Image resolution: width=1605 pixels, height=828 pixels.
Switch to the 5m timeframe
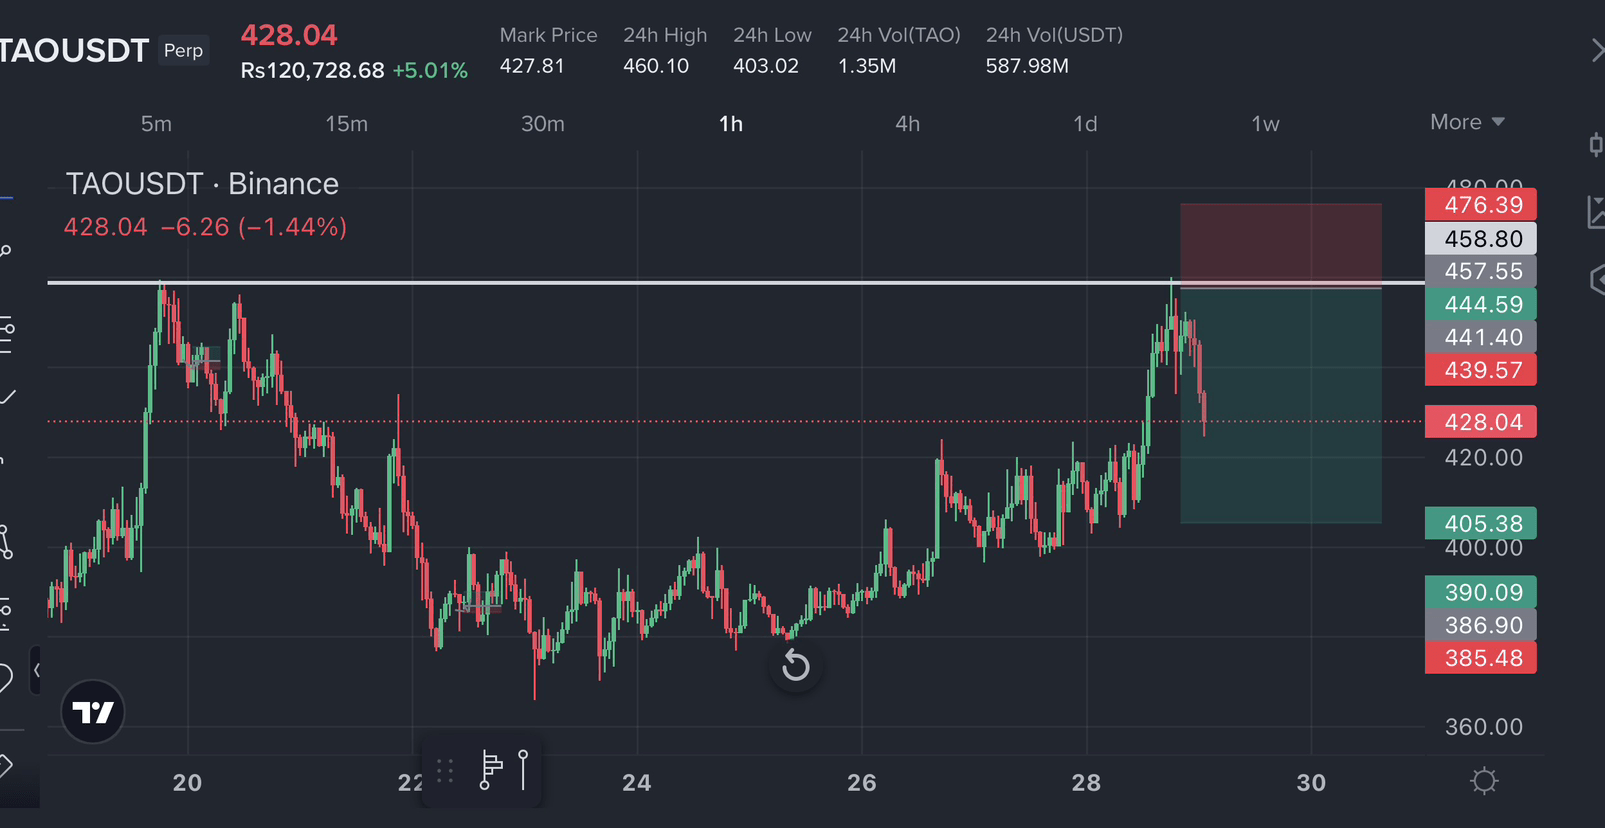[x=156, y=124]
